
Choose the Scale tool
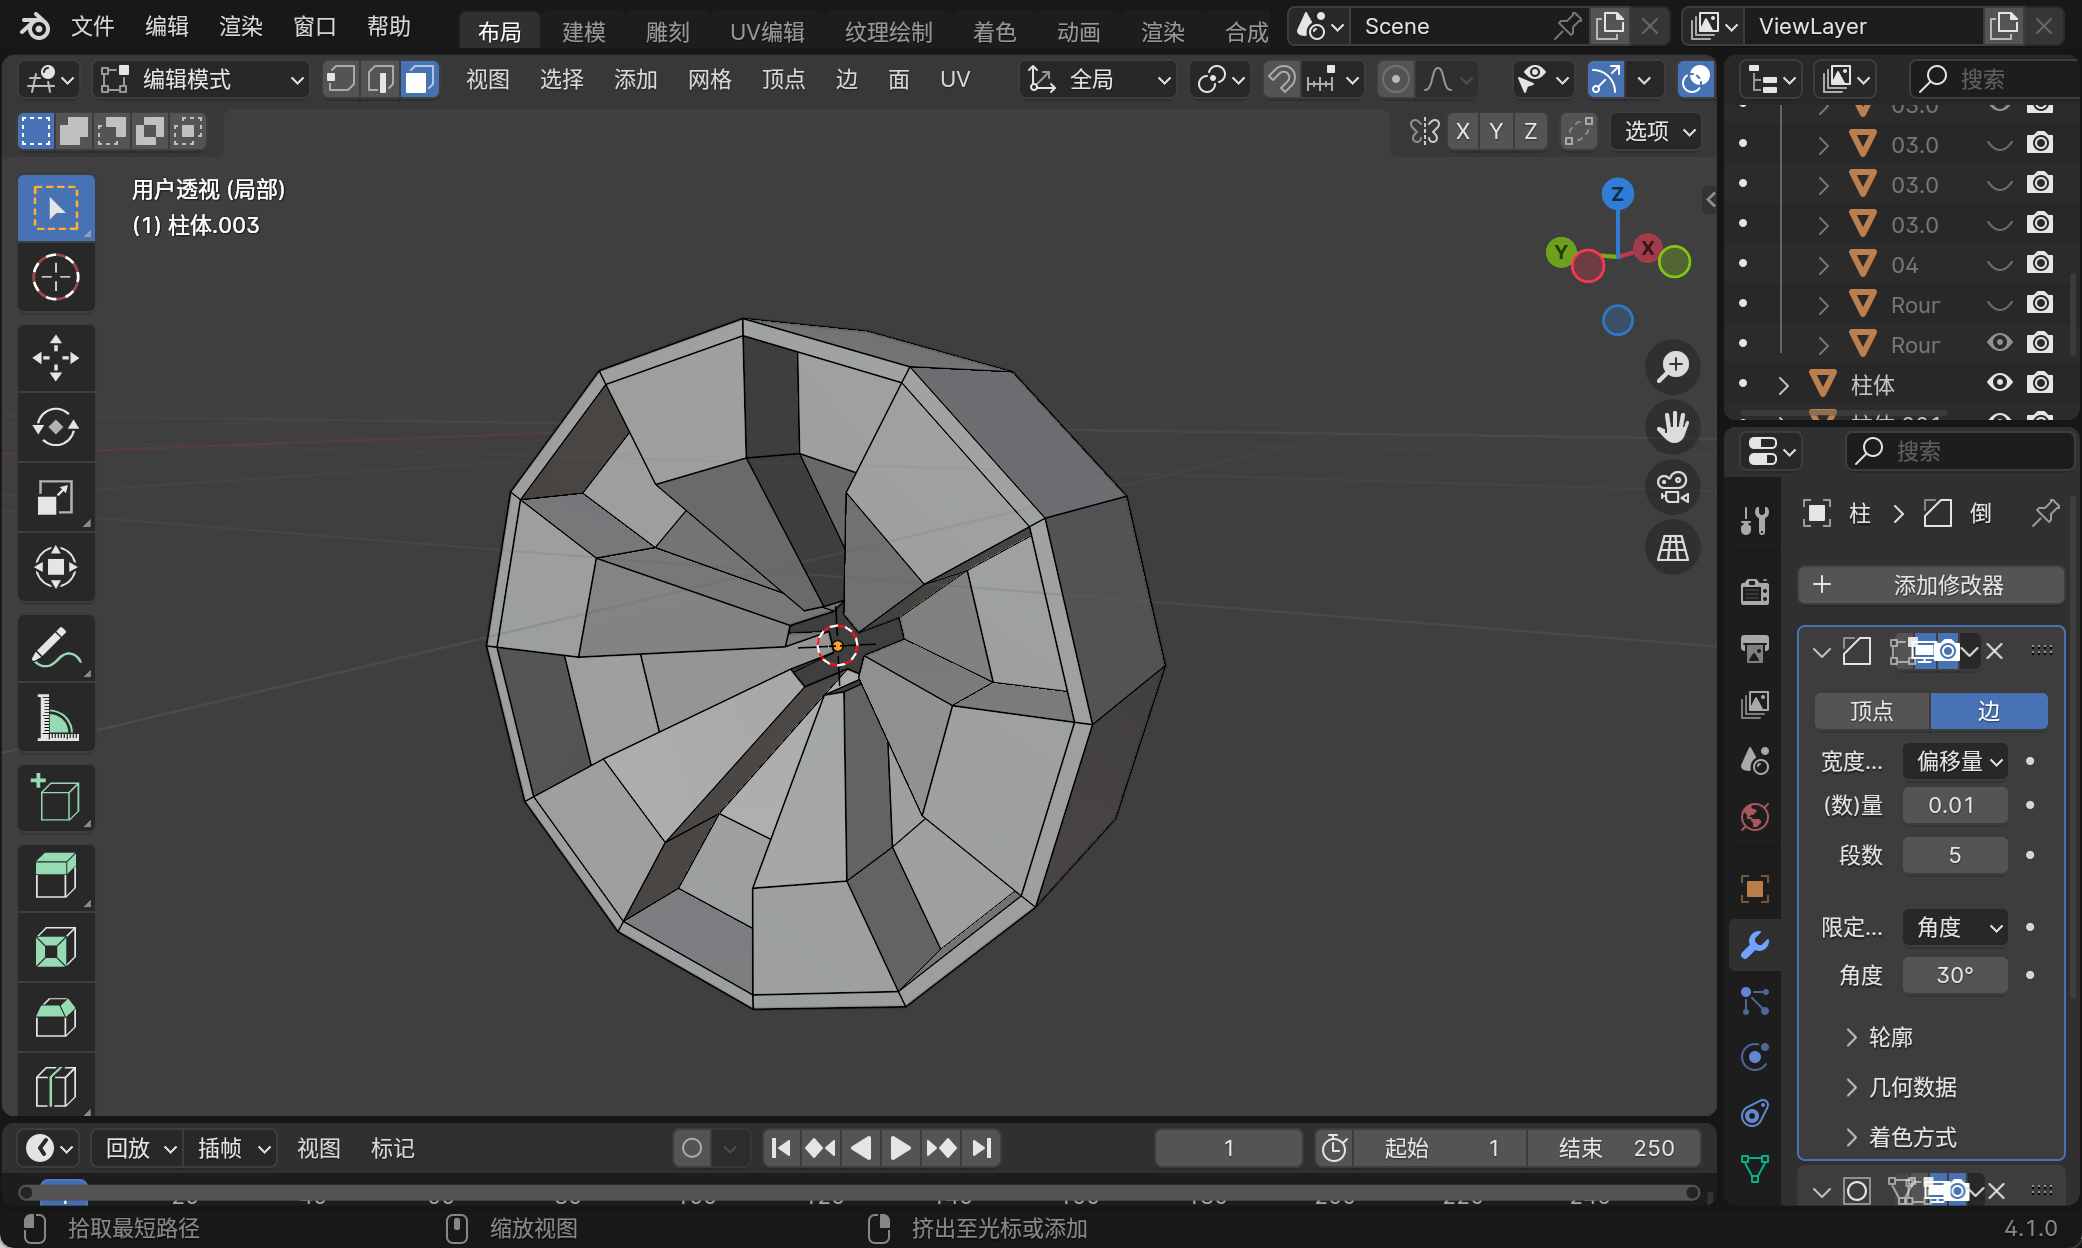(56, 497)
